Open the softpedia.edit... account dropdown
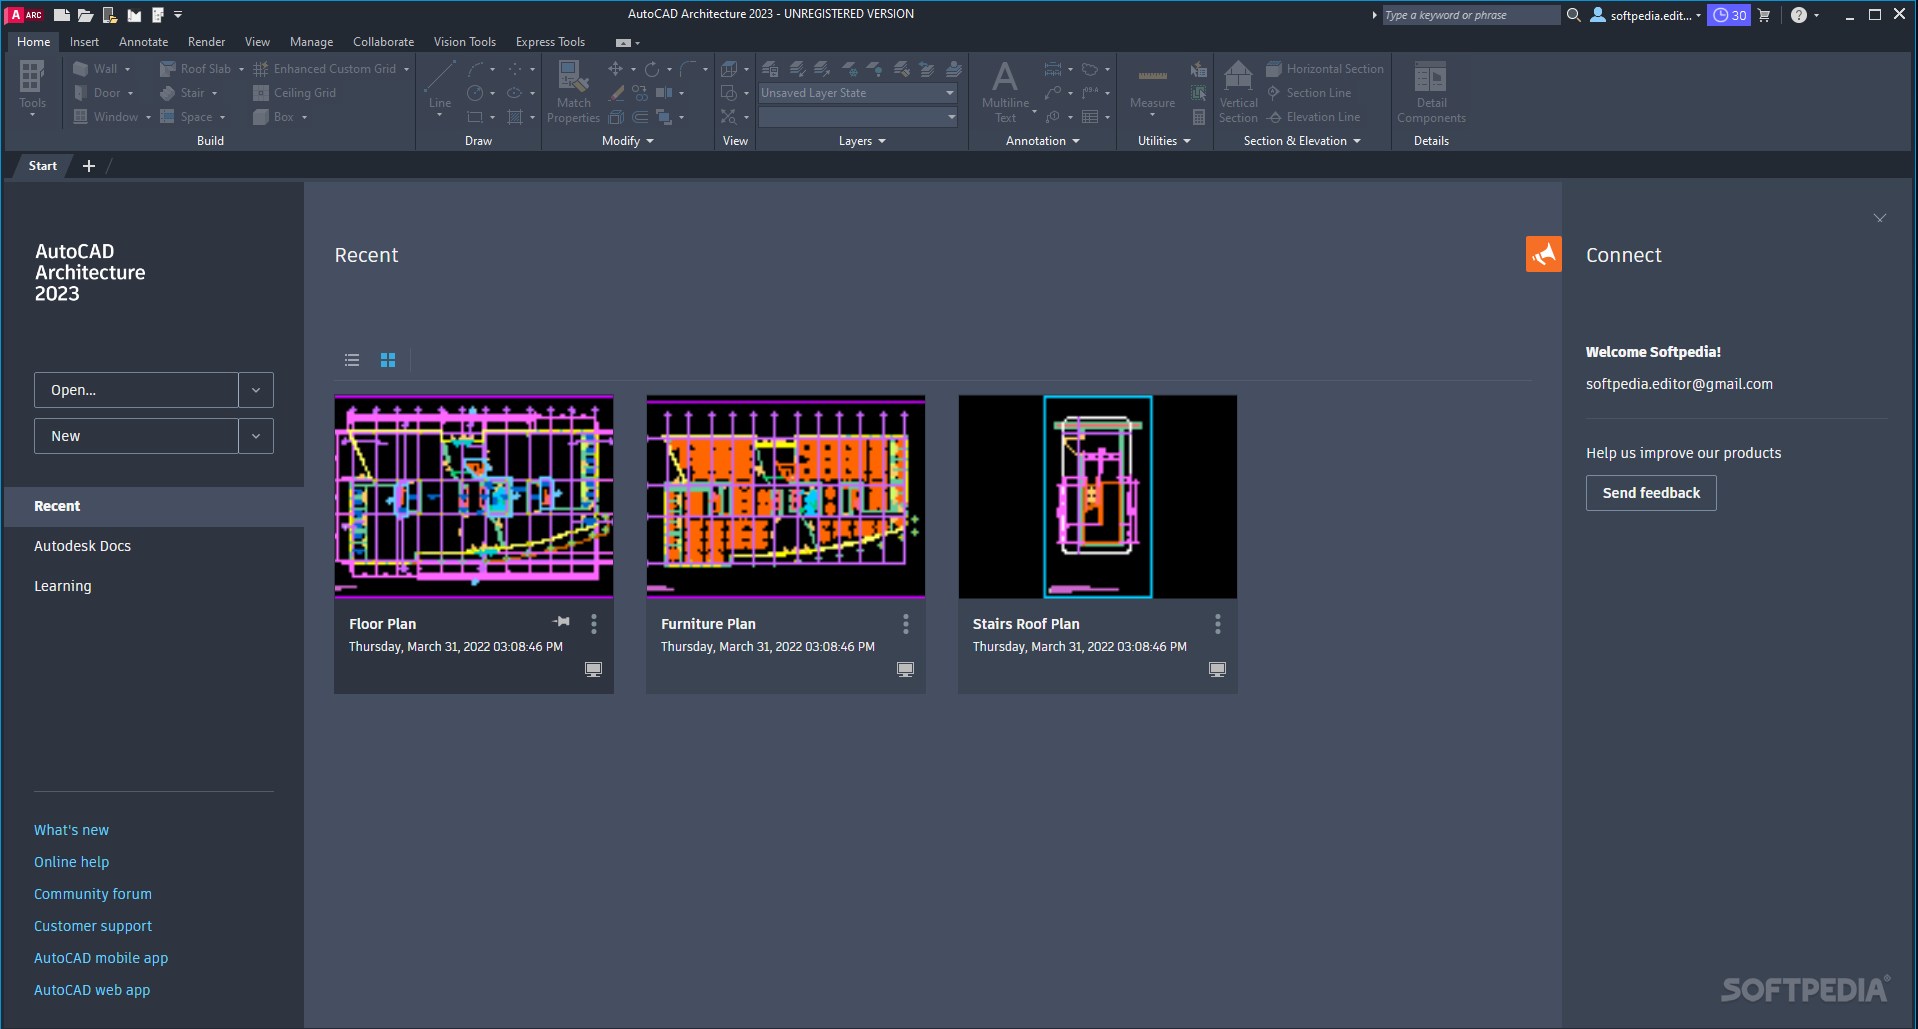 (1645, 15)
